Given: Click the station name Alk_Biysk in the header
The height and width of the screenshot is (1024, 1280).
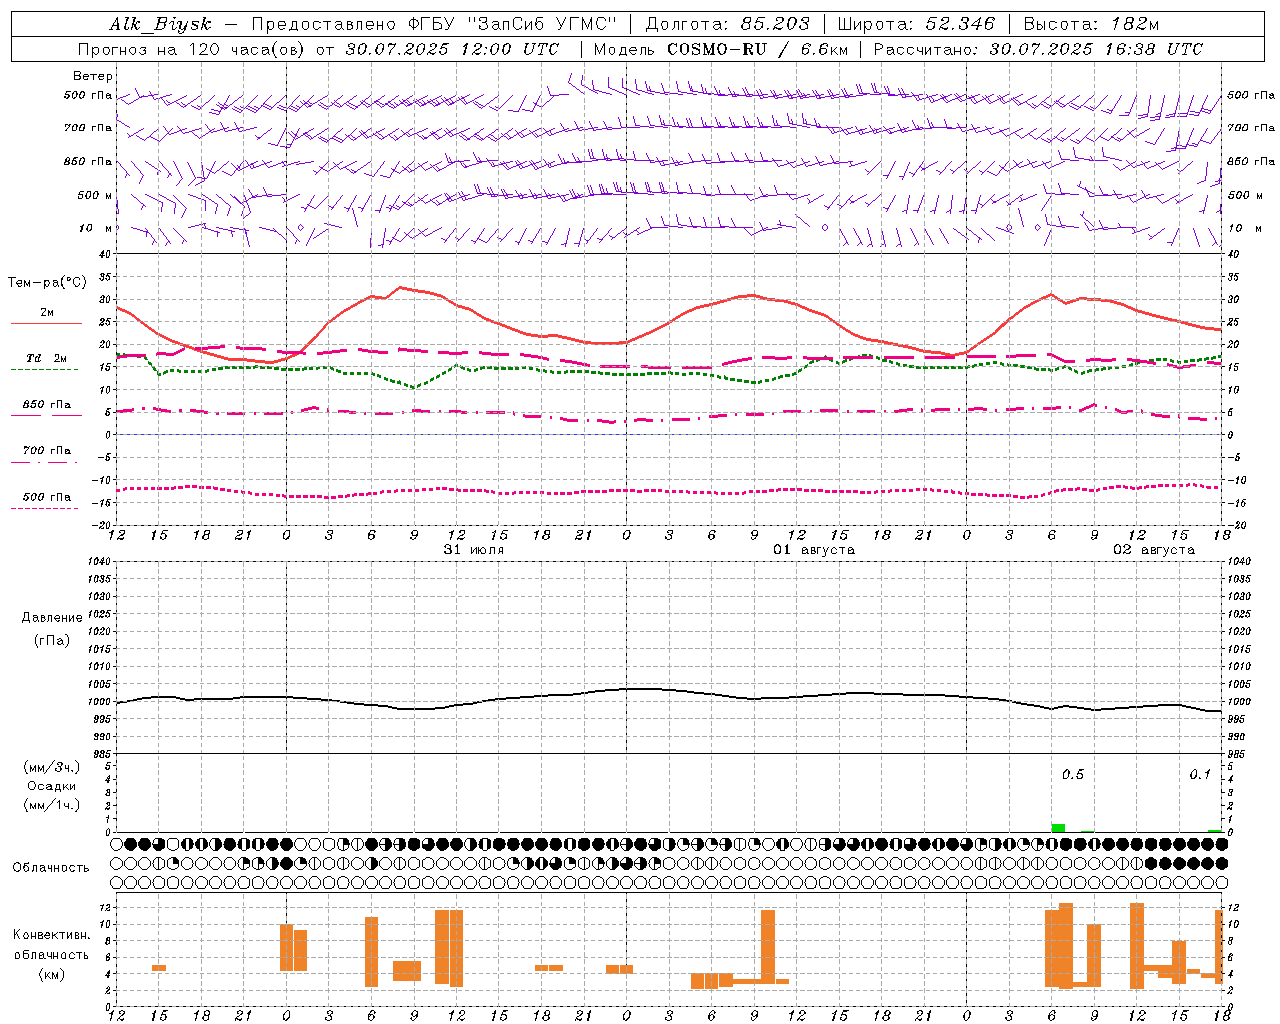Looking at the screenshot, I should [x=161, y=25].
